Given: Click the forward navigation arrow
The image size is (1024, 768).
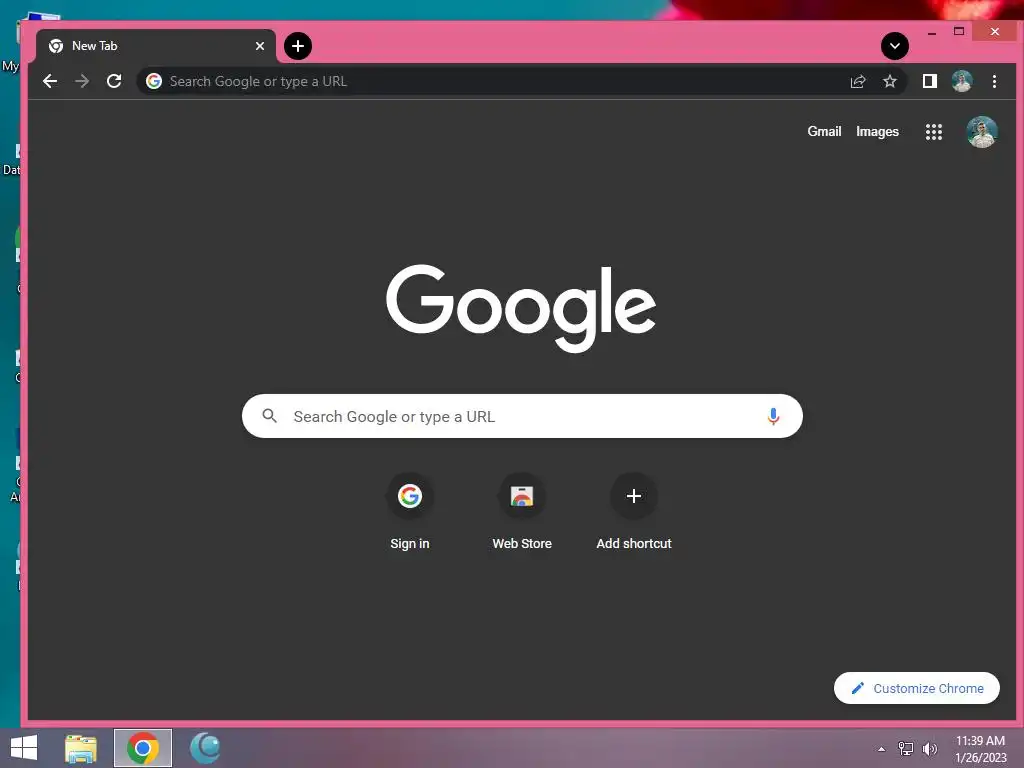Looking at the screenshot, I should coord(82,81).
